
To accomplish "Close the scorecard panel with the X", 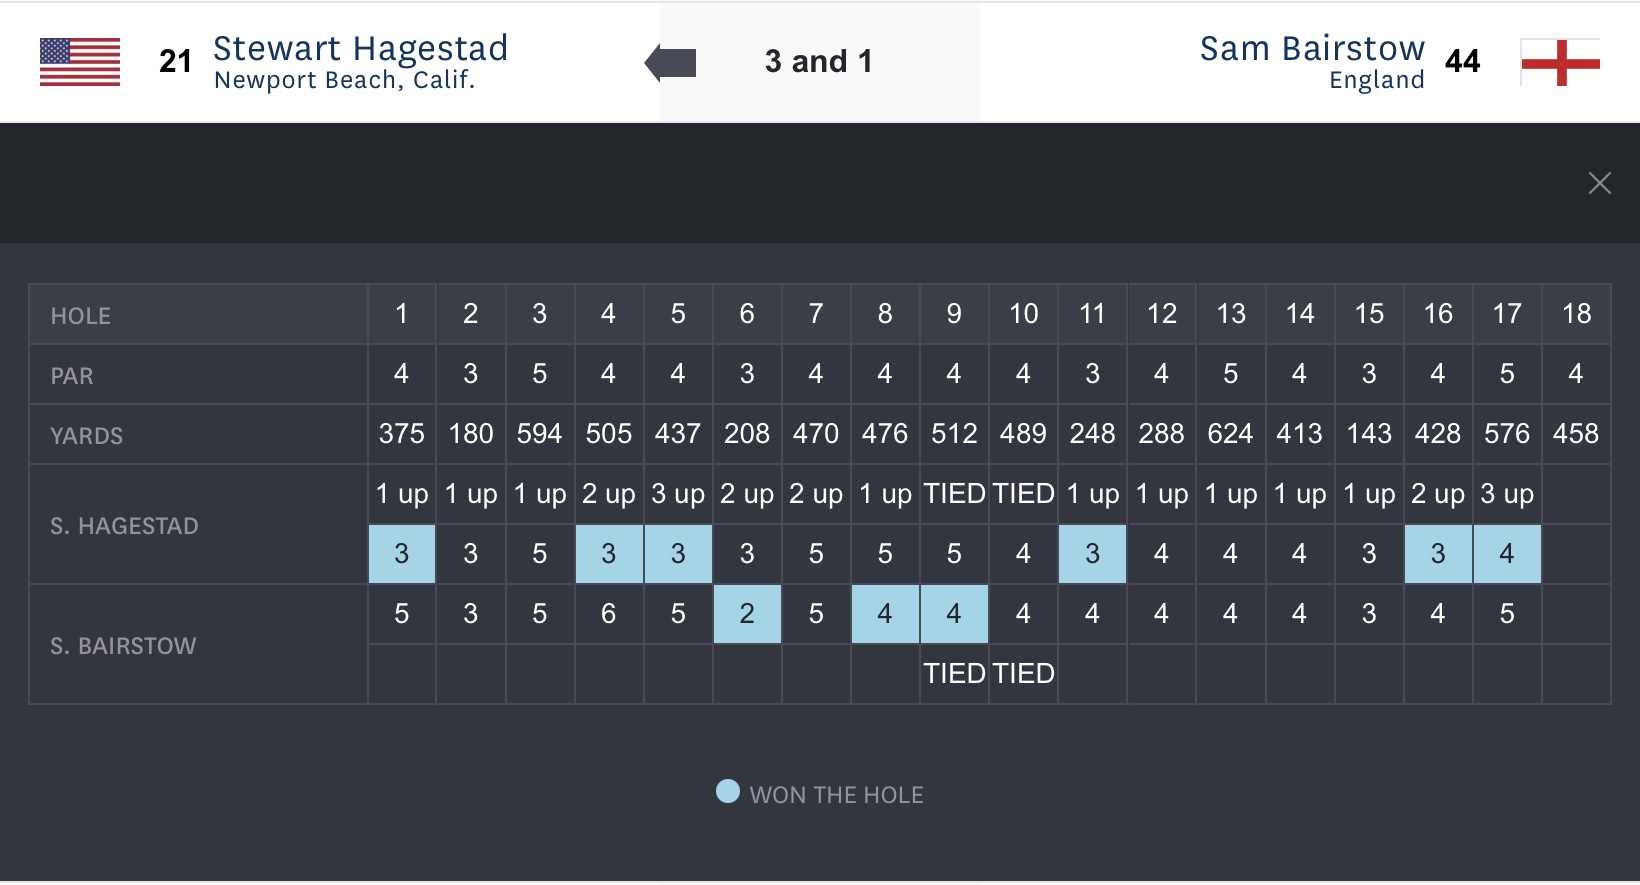I will point(1599,183).
